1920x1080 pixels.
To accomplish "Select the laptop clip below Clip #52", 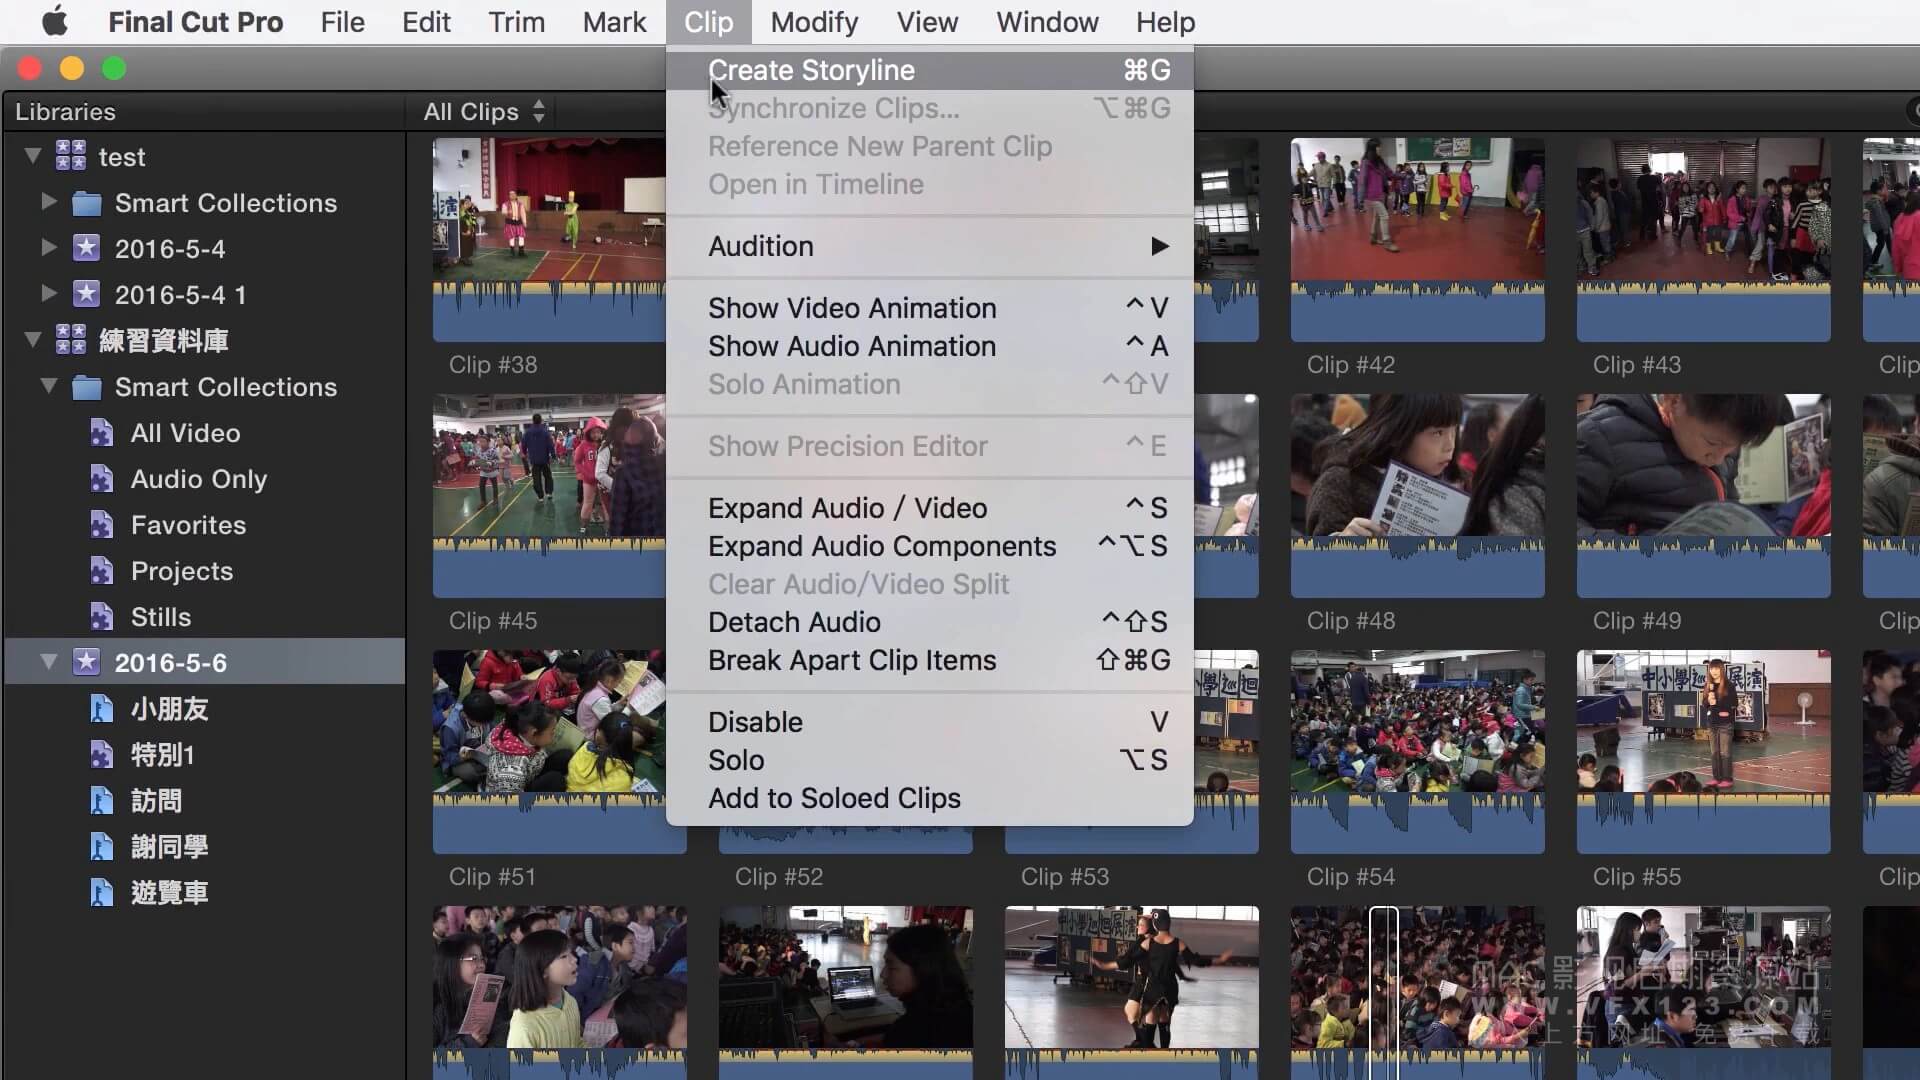I will 845,992.
